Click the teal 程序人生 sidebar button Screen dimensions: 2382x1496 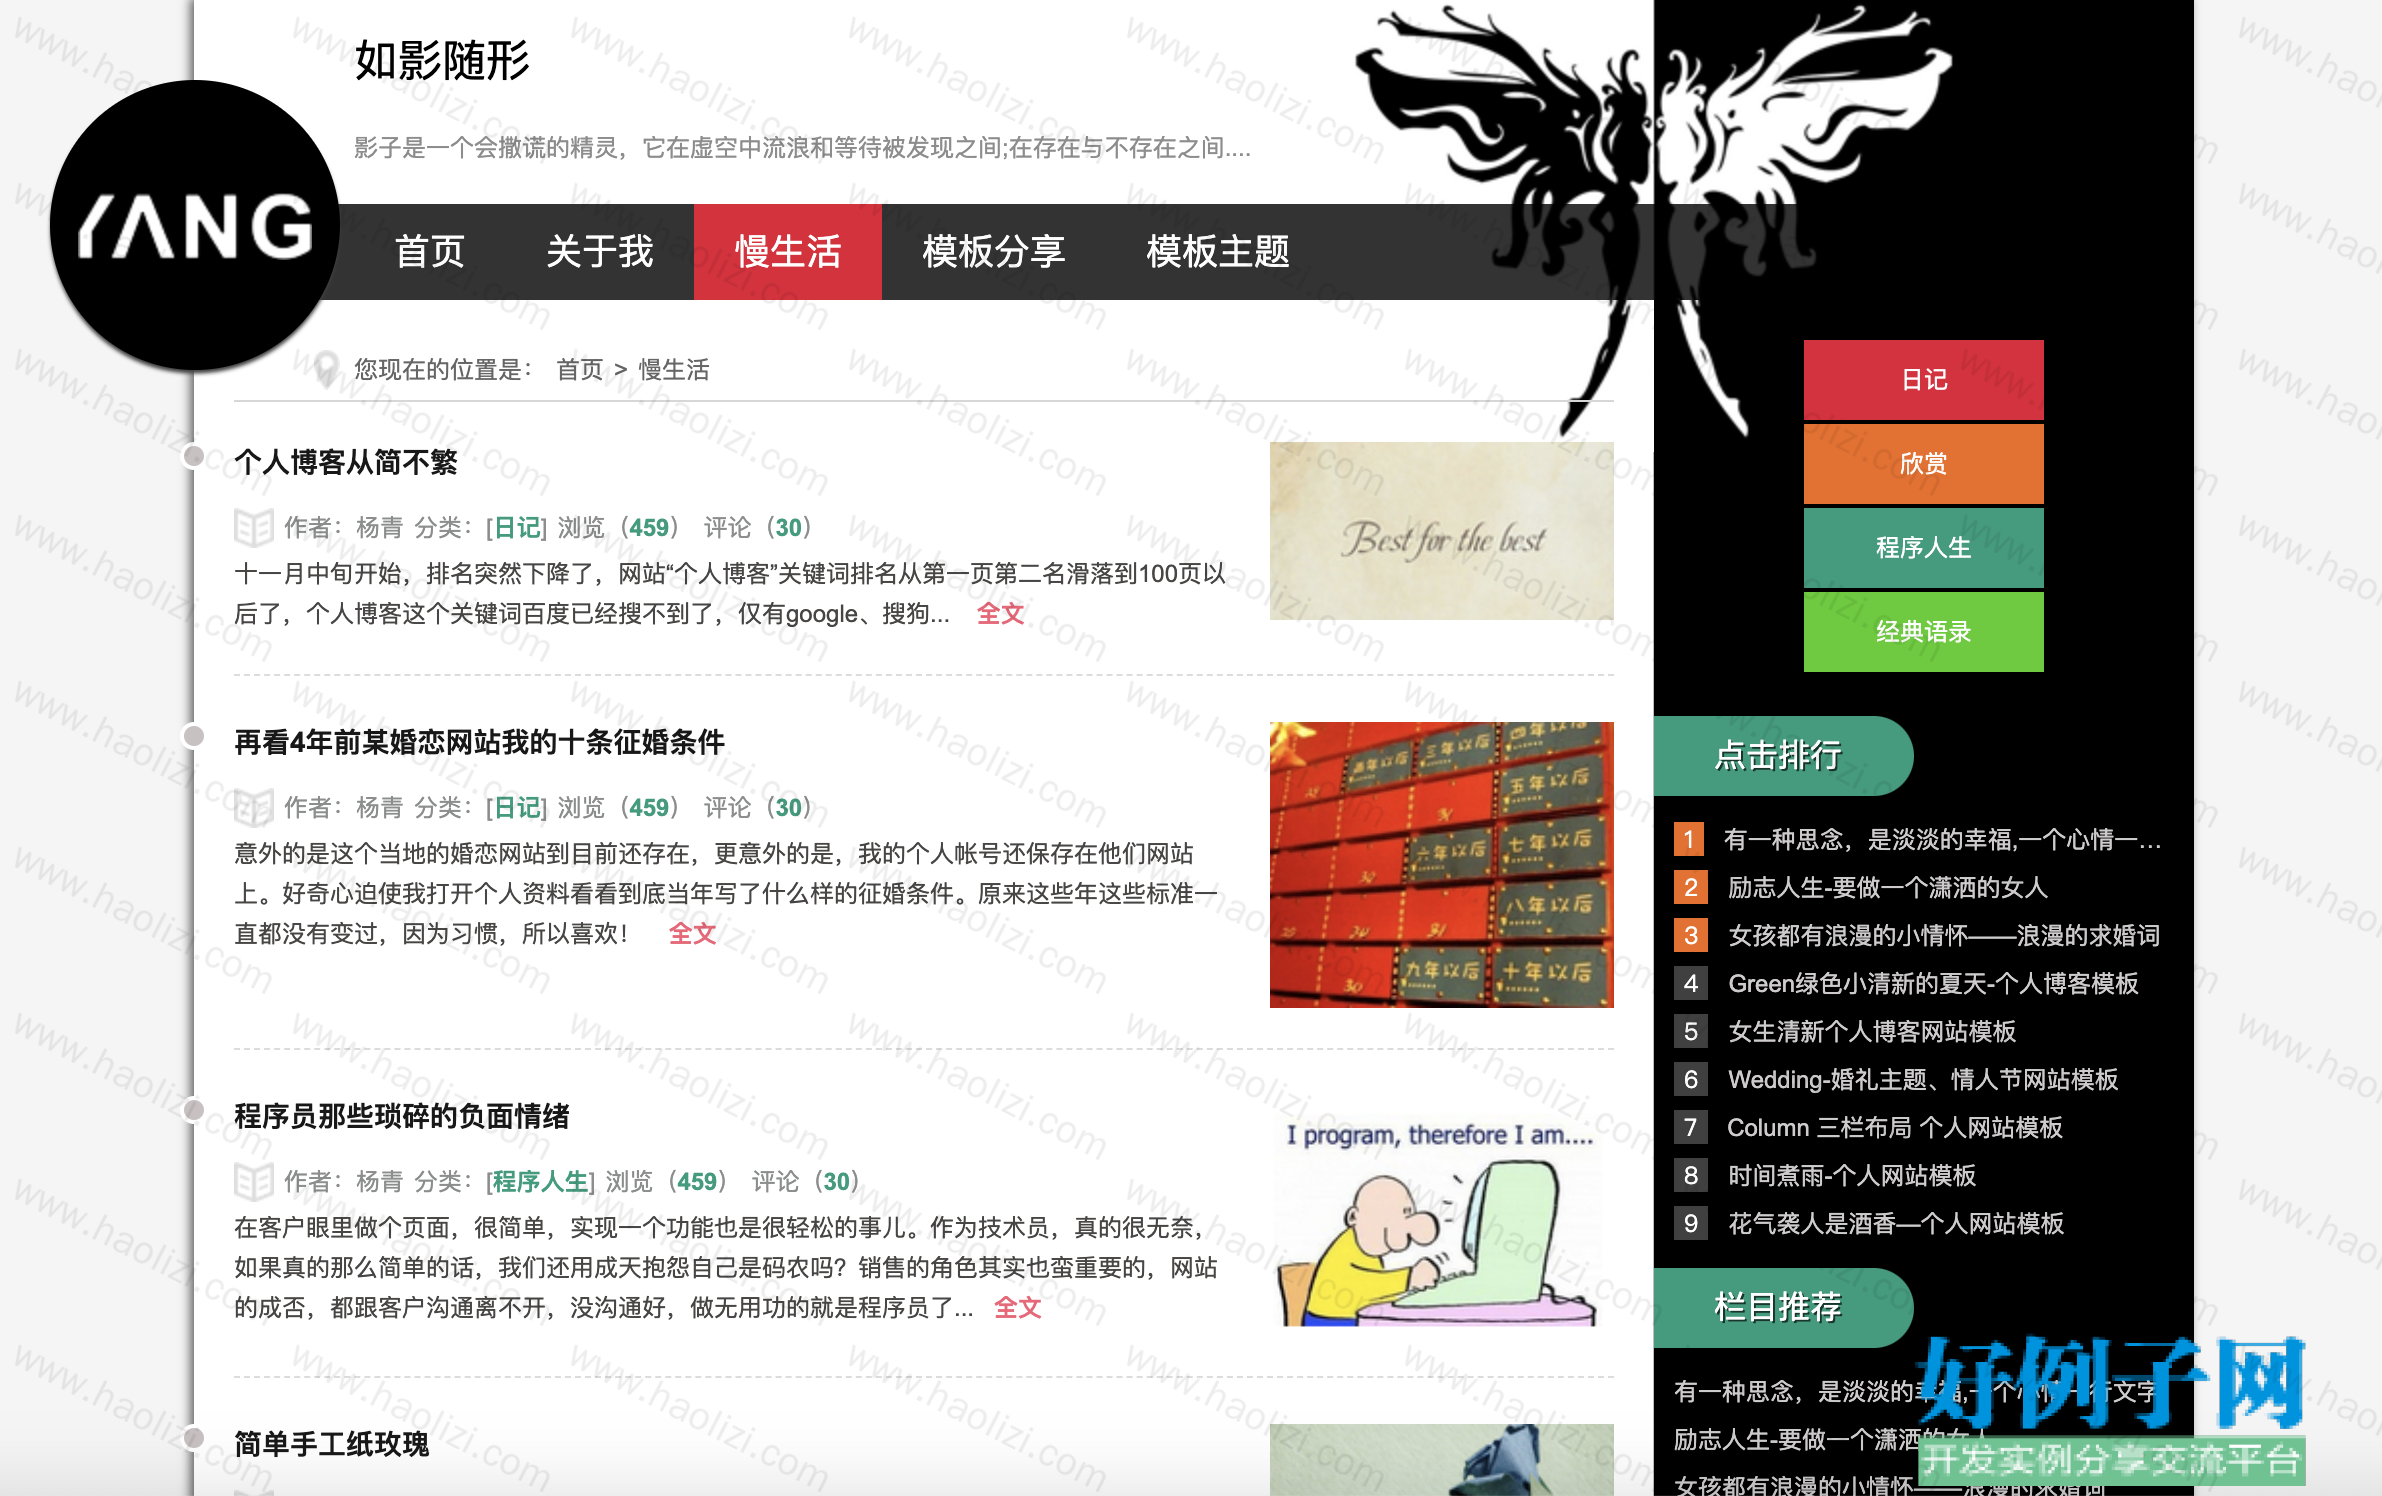click(1924, 548)
